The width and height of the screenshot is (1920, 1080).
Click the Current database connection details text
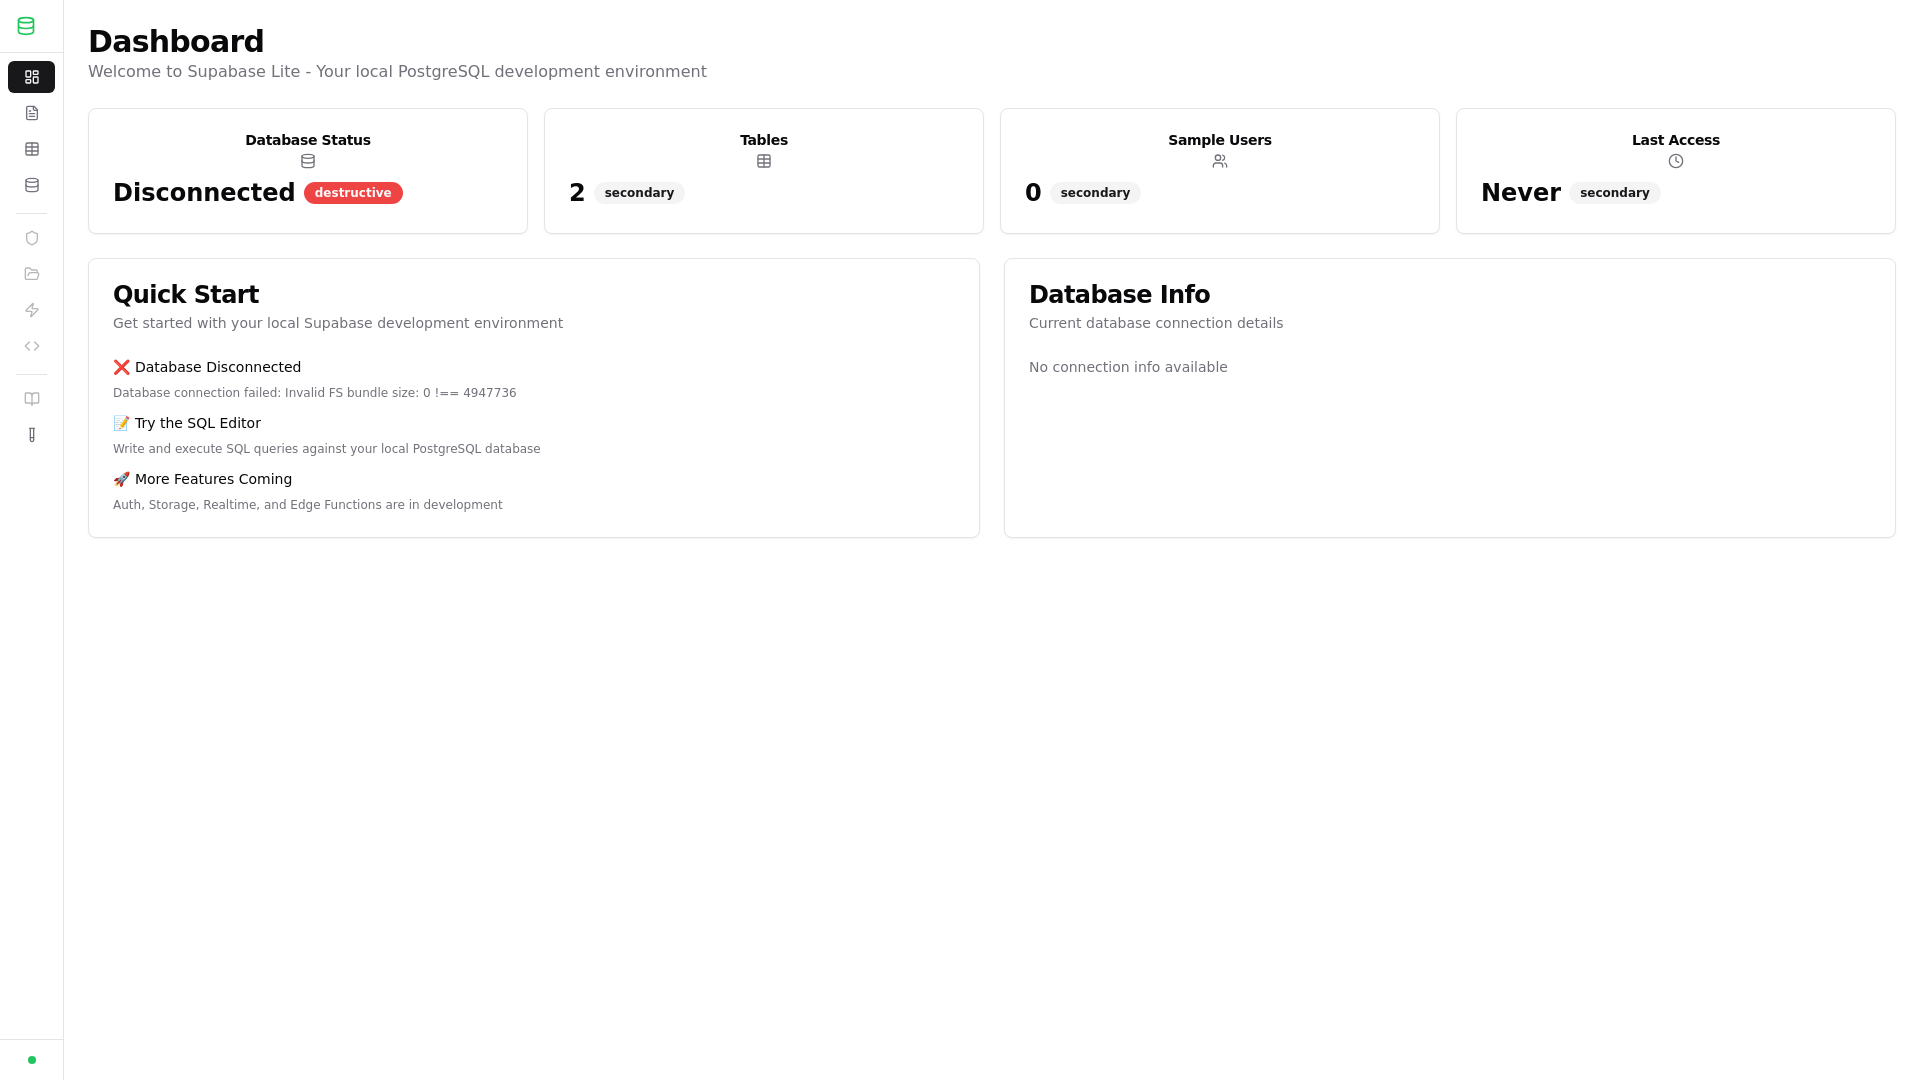tap(1156, 323)
